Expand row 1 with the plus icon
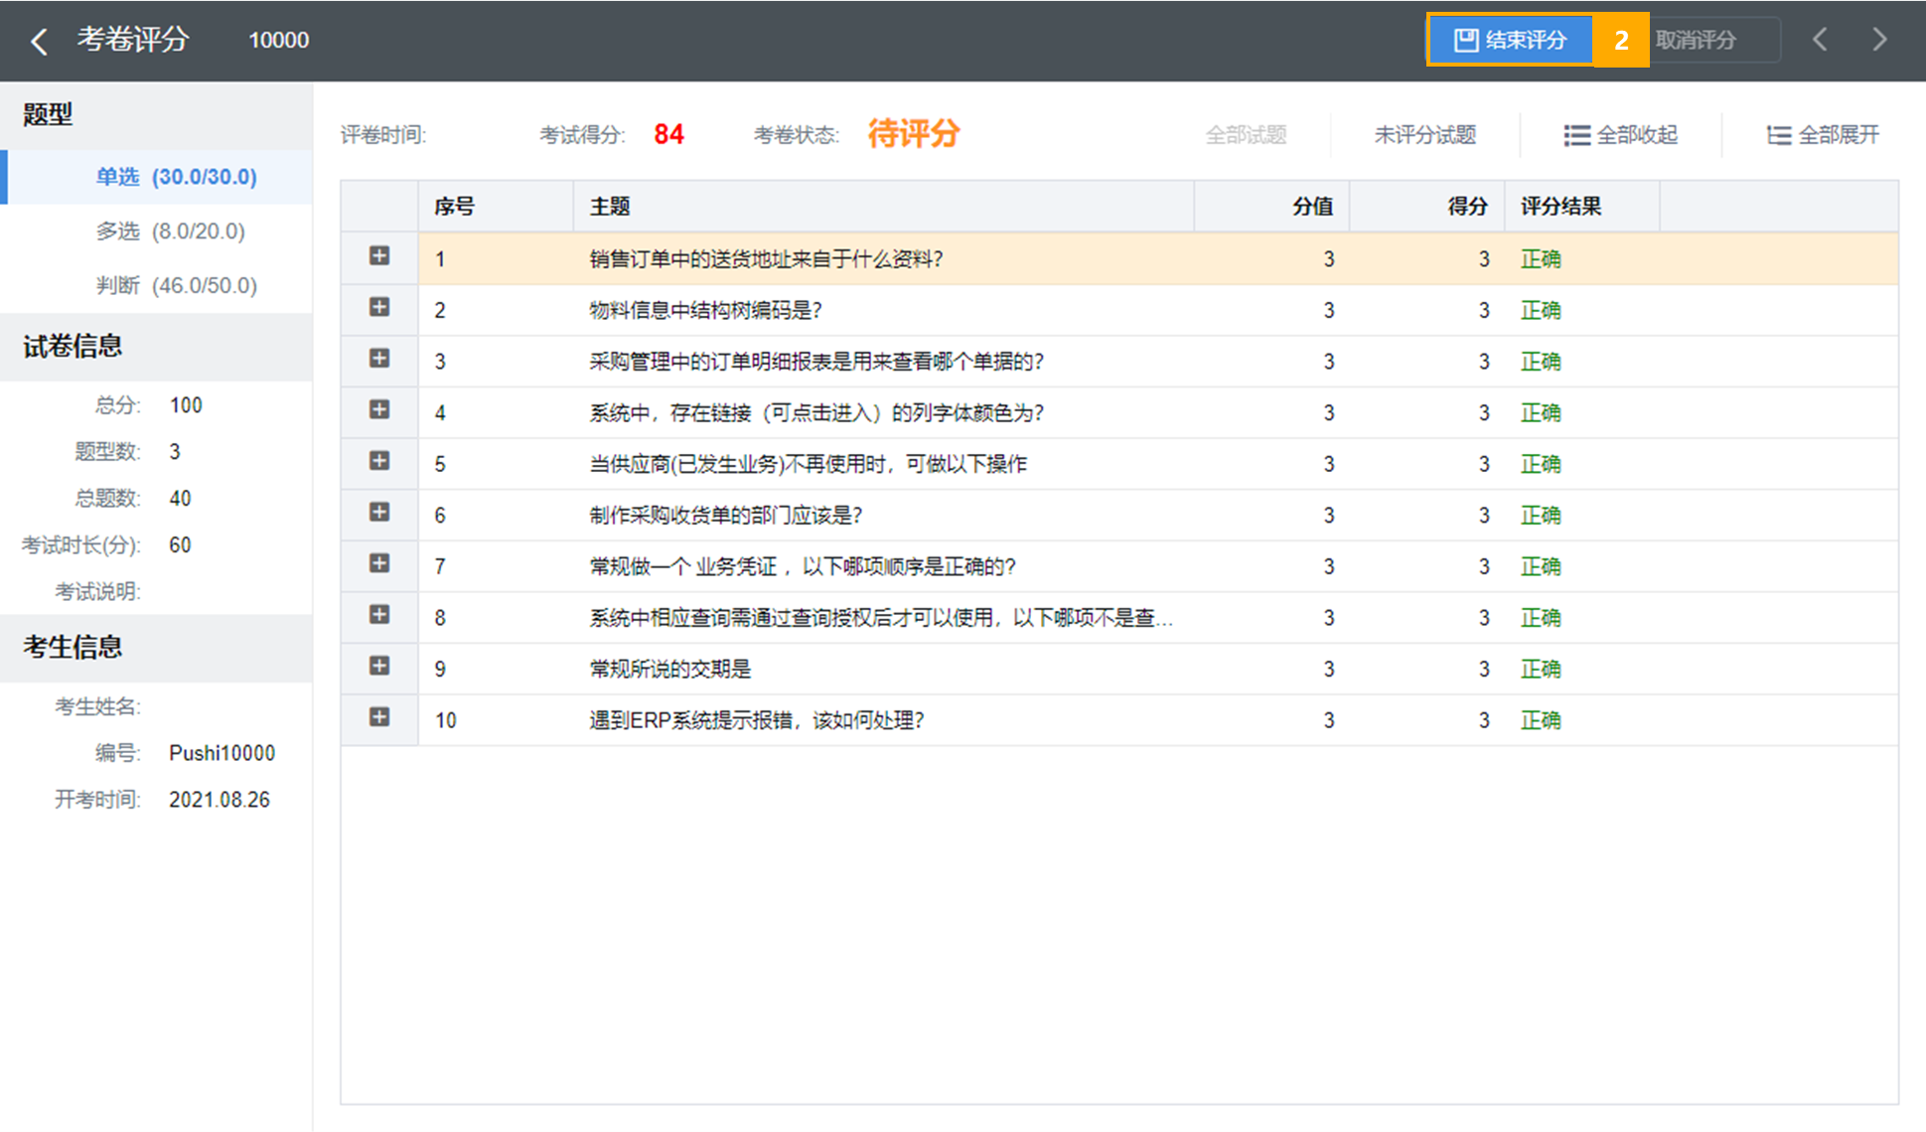The image size is (1926, 1132). [x=379, y=256]
